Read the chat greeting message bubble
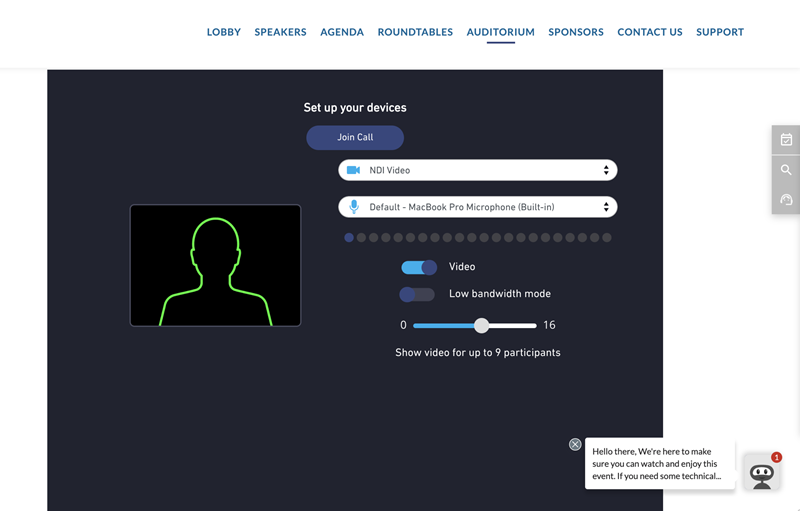 [x=659, y=464]
